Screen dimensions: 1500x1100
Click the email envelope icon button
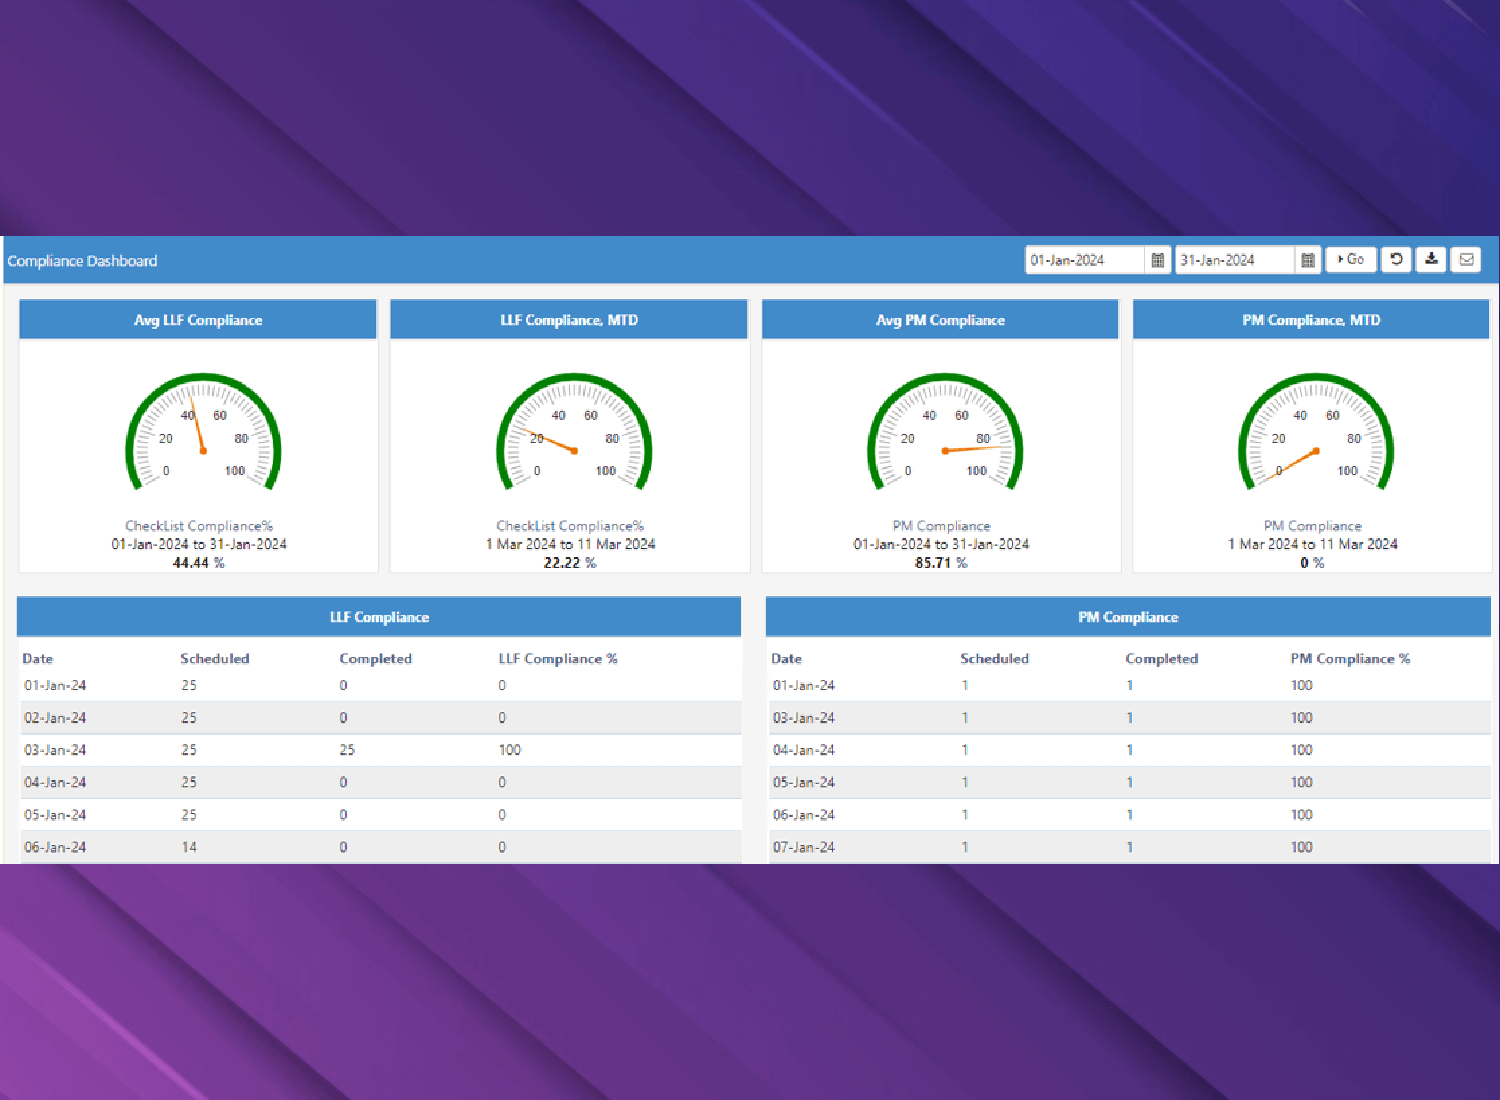coord(1466,260)
